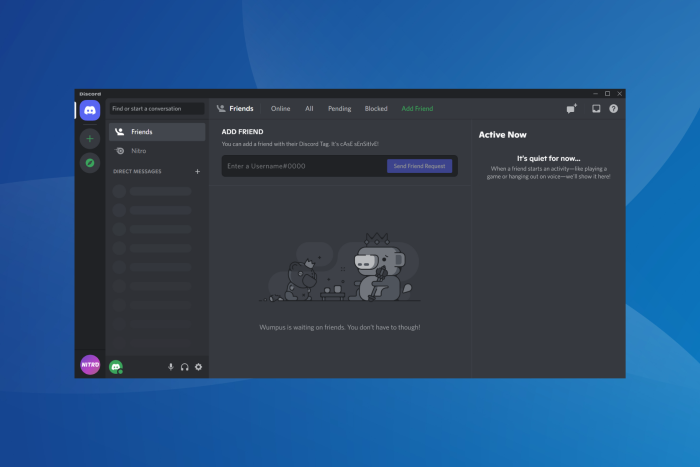This screenshot has height=467, width=700.
Task: Open the Discord home logo button
Action: [x=90, y=110]
